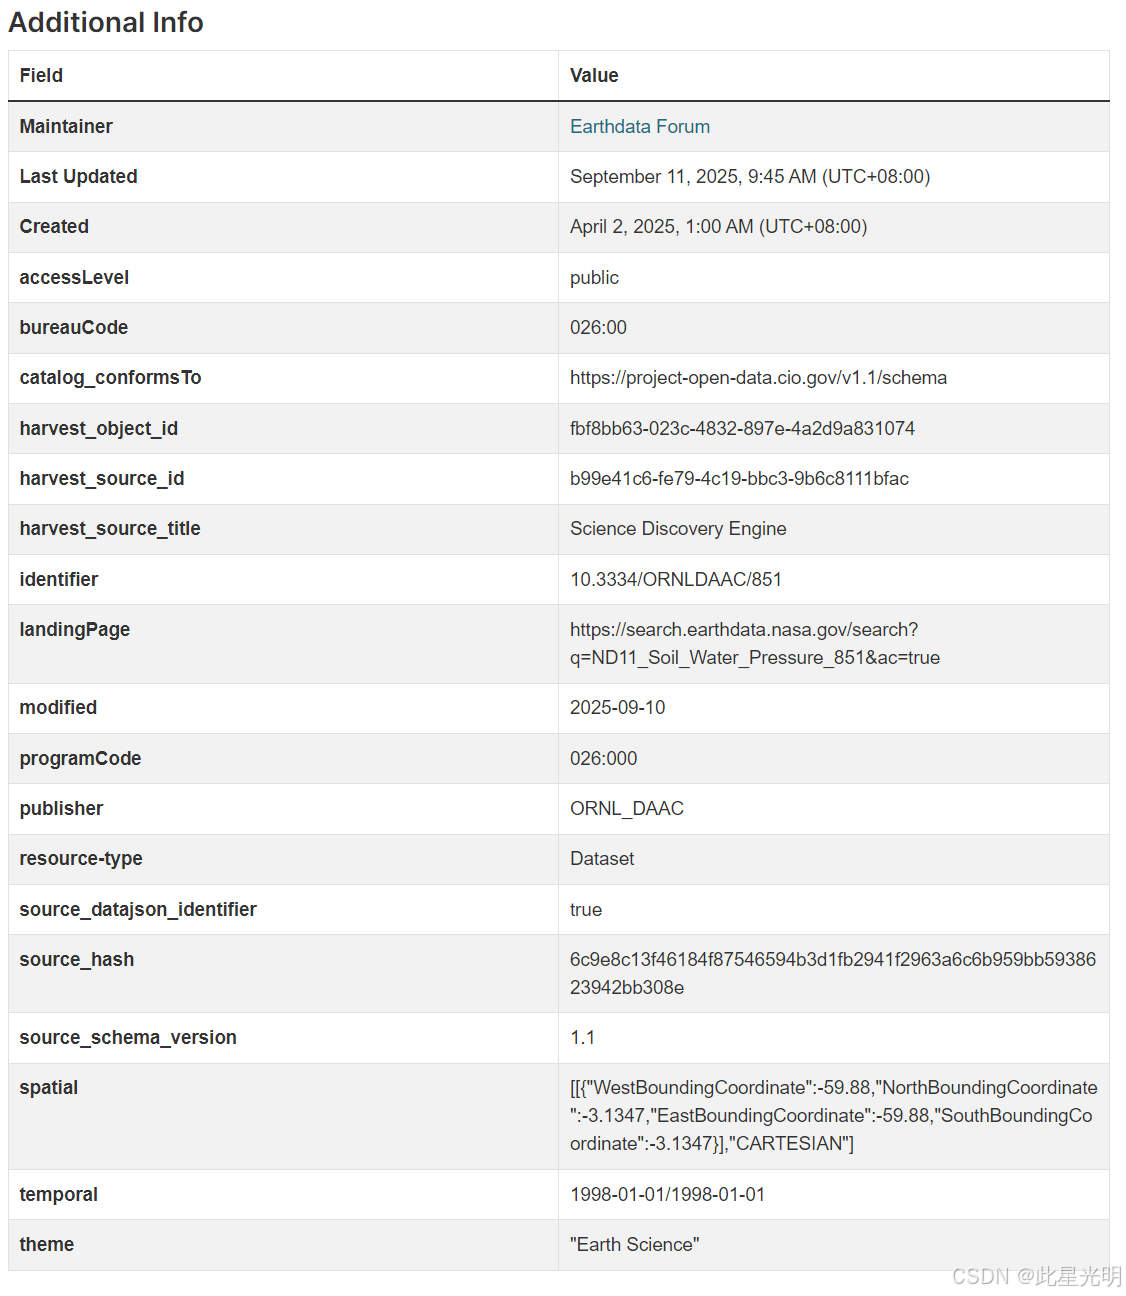This screenshot has width=1126, height=1296.
Task: Click the landingPage search URL value
Action: click(x=755, y=644)
